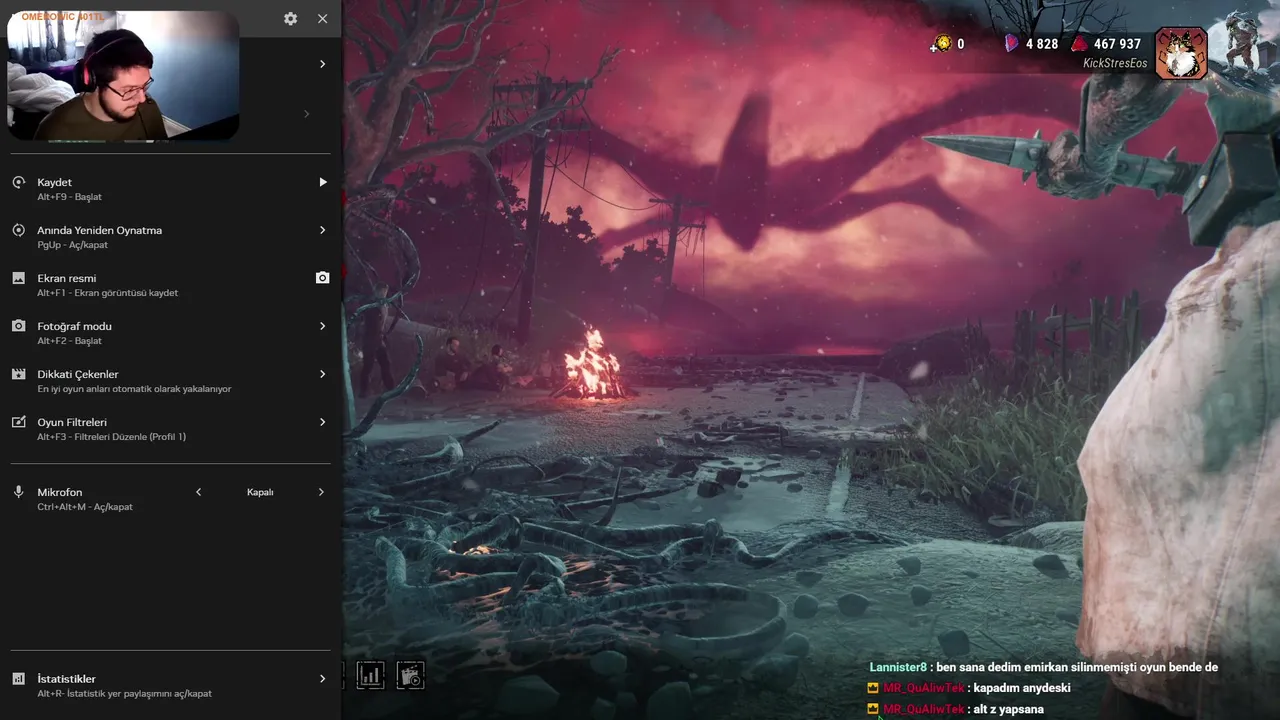Viewport: 1280px width, 720px height.
Task: Click the KickStresEos player name
Action: coord(1115,63)
